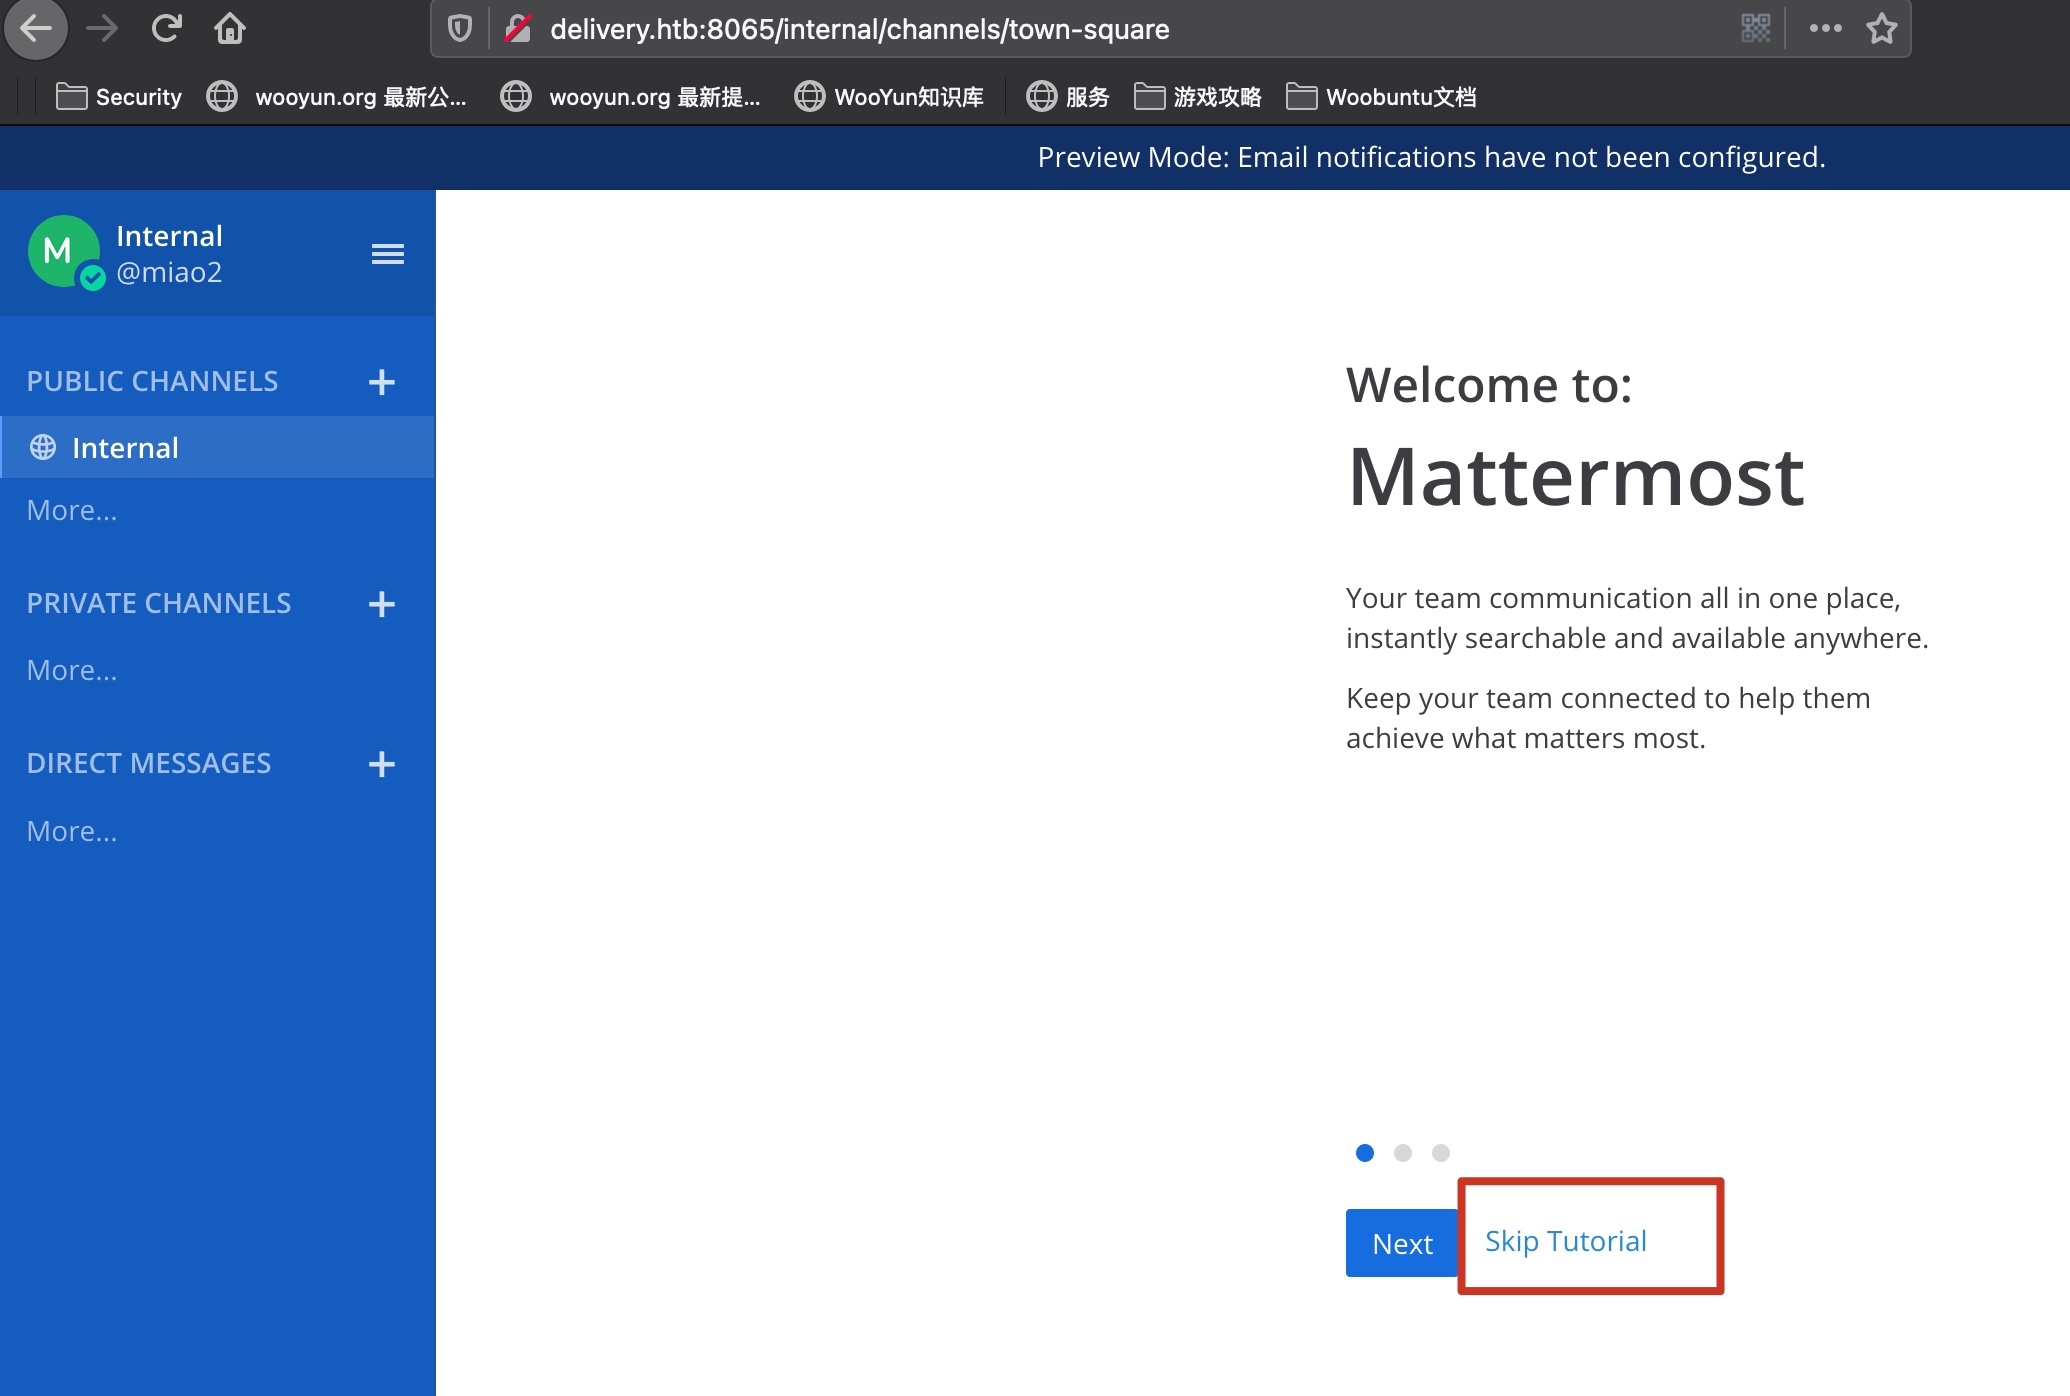Viewport: 2070px width, 1396px height.
Task: Open the Security bookmarks folder
Action: pyautogui.click(x=119, y=97)
